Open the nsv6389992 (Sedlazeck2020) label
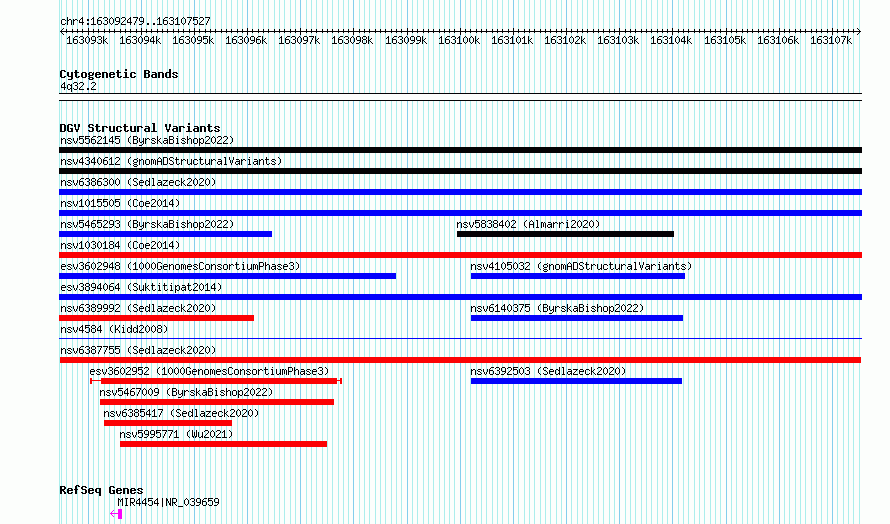 [138, 308]
